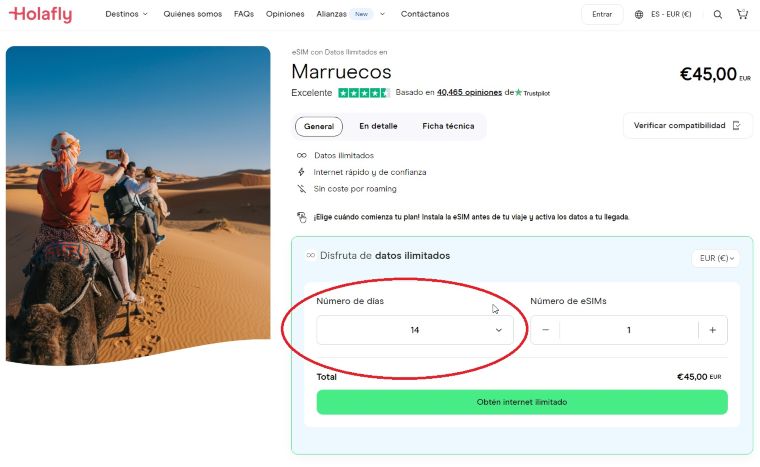This screenshot has height=467, width=760.
Task: Select the General tab
Action: coord(319,126)
